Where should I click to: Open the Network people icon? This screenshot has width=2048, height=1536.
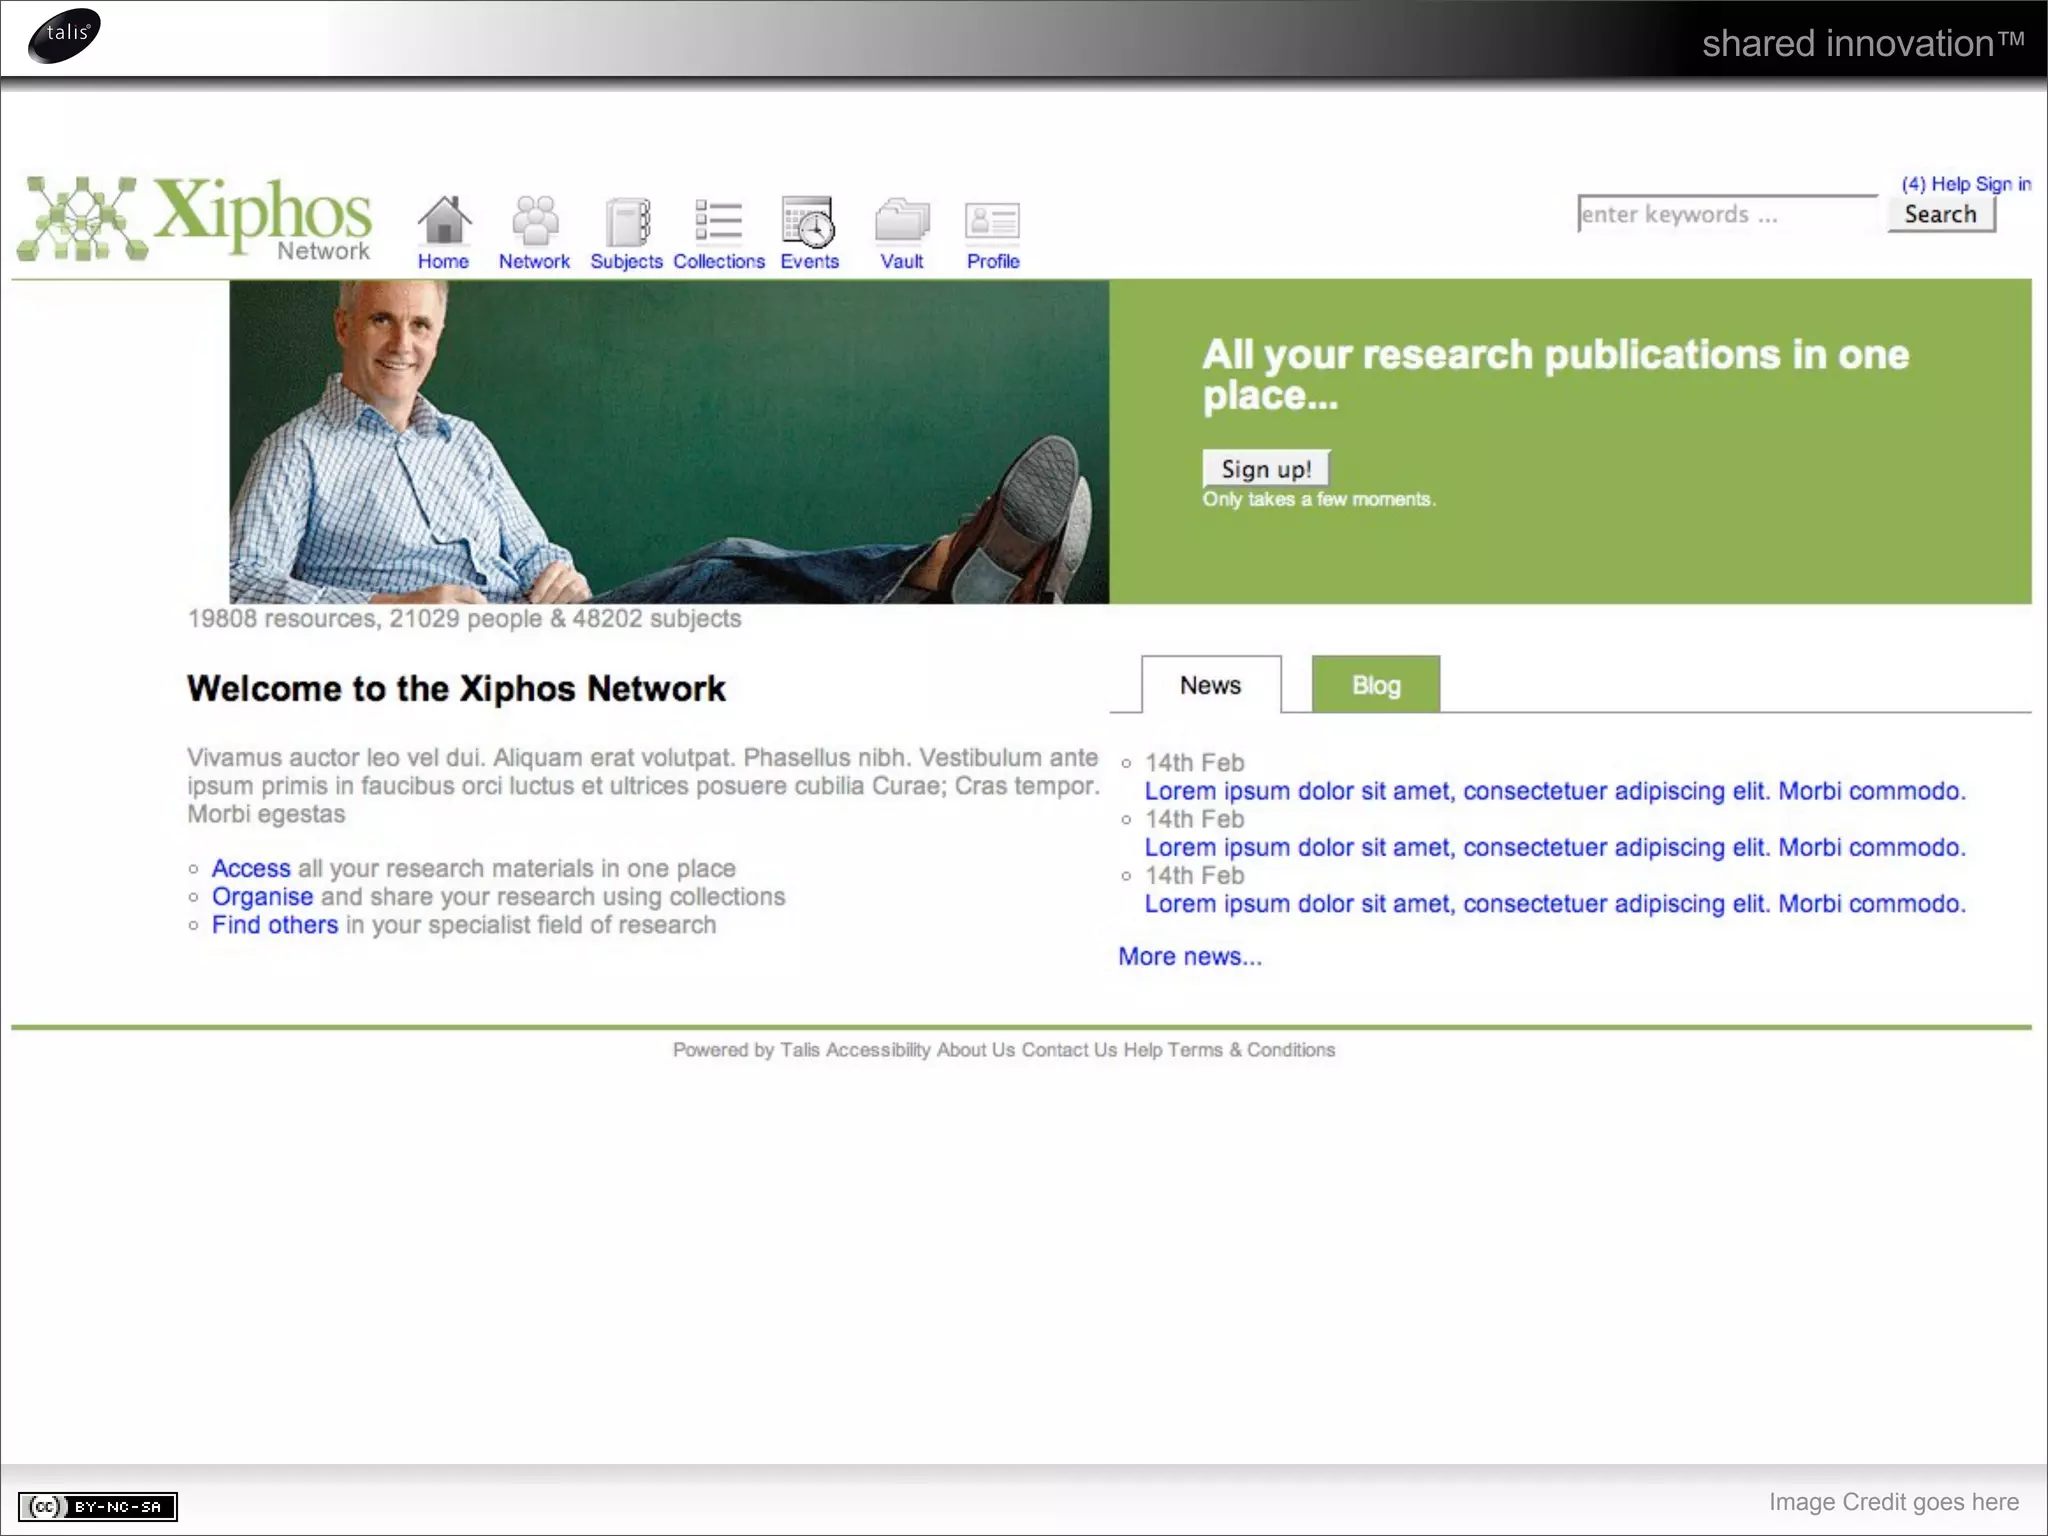click(x=535, y=220)
